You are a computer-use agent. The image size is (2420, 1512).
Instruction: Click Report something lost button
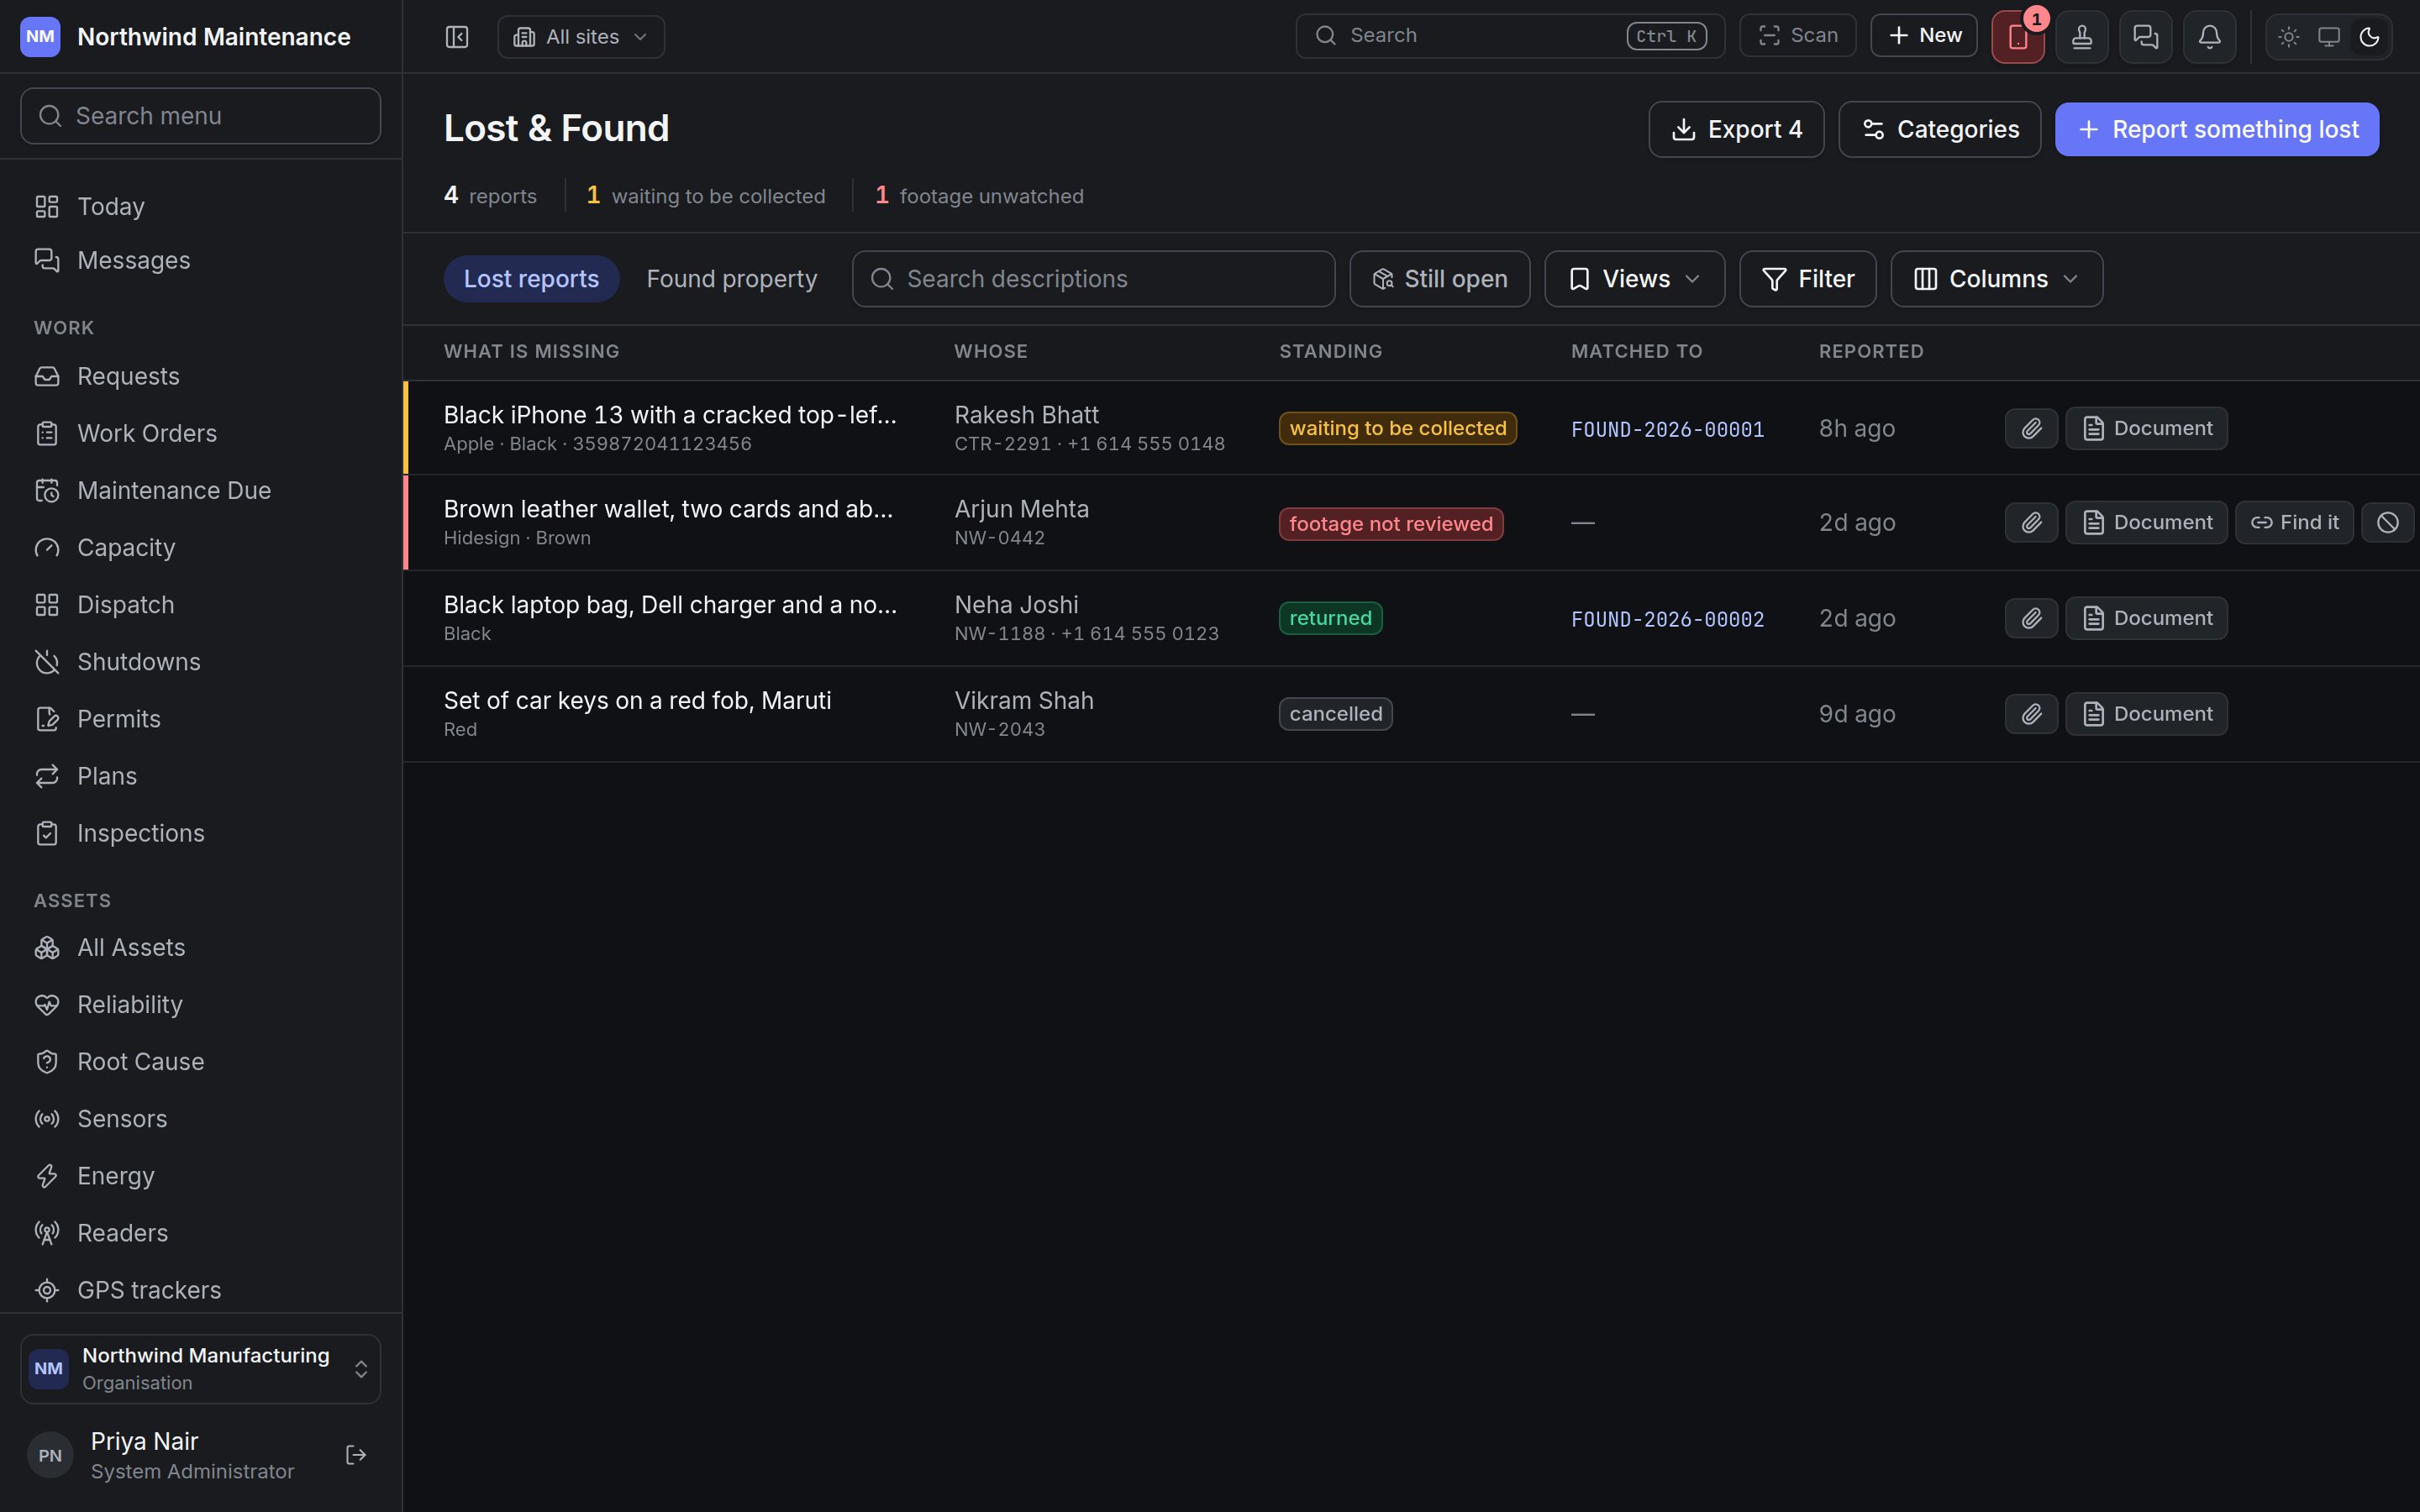pos(2216,129)
